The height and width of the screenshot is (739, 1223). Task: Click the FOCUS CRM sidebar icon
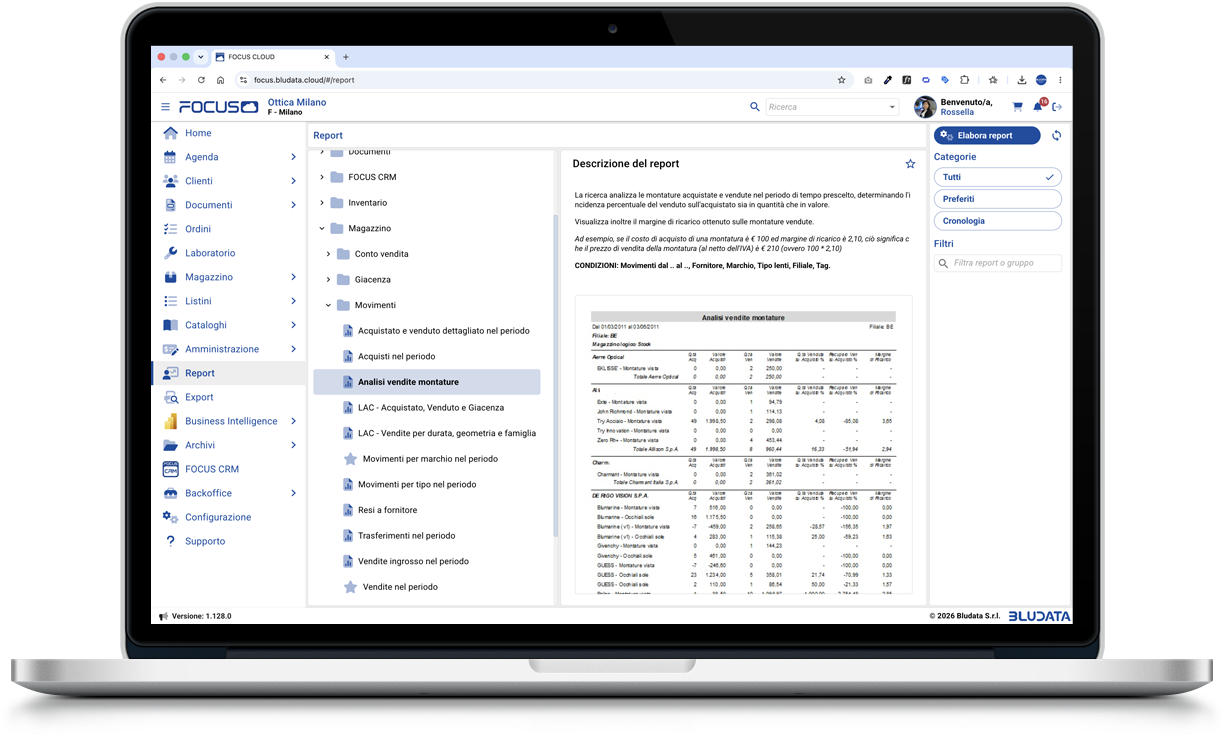(x=170, y=469)
